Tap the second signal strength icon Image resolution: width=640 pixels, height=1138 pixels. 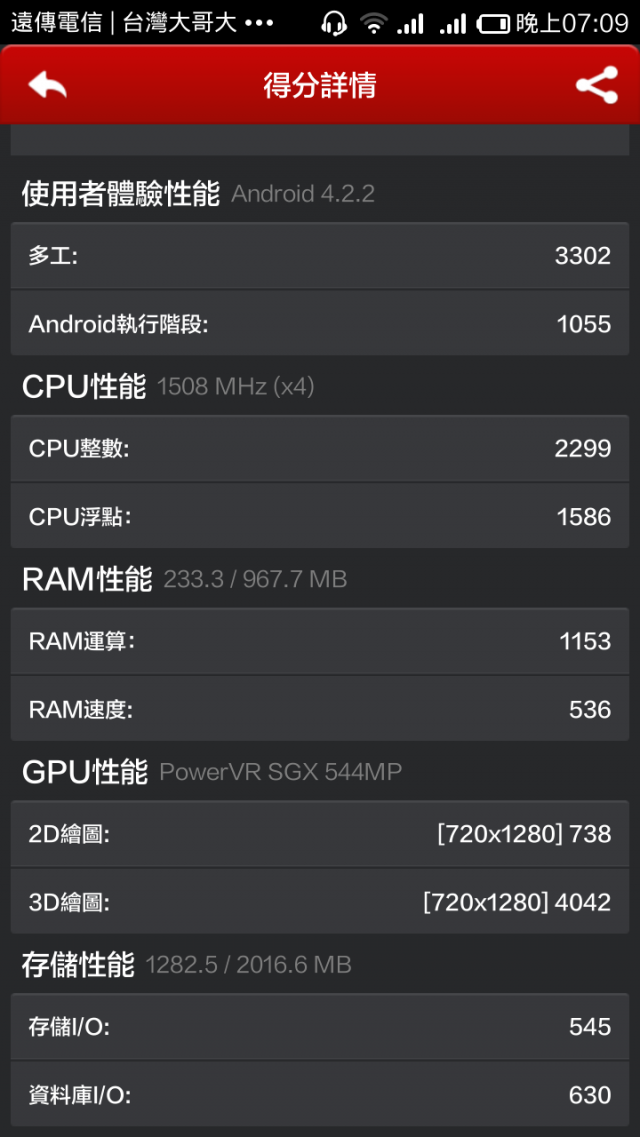coord(453,24)
